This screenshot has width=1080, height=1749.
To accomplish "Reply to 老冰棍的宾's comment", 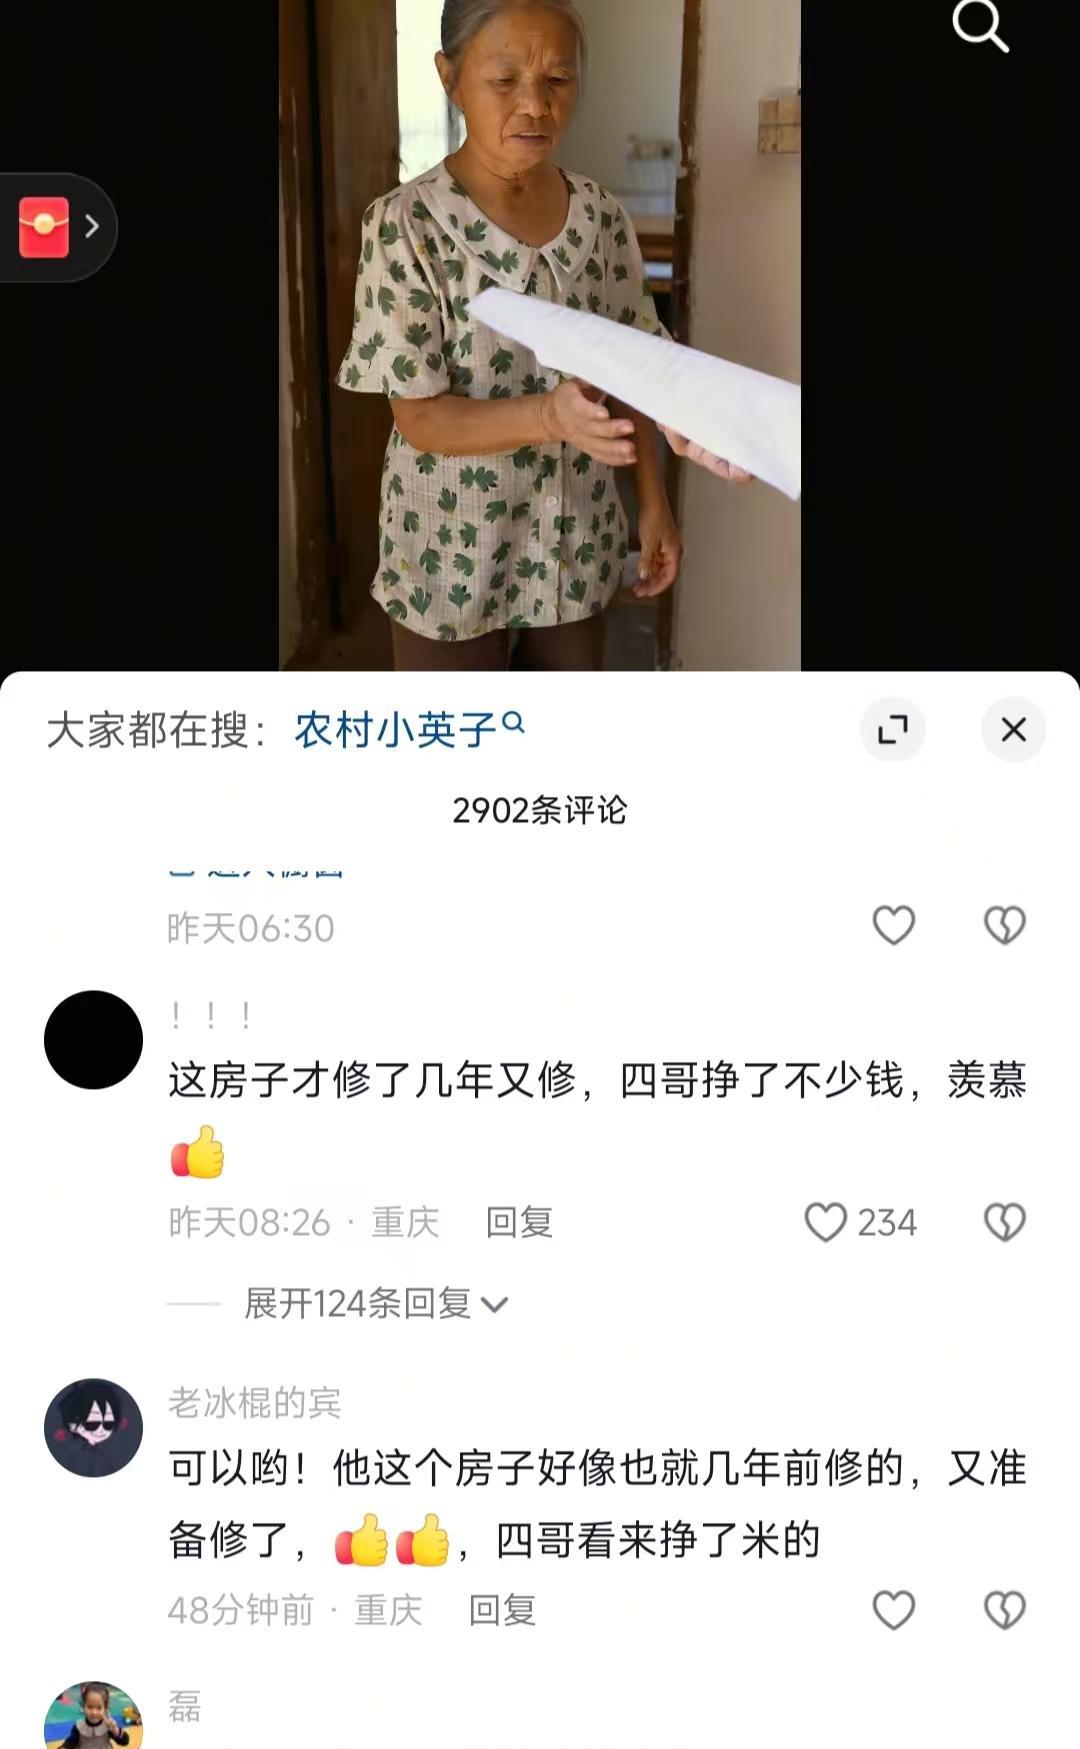I will pos(502,1610).
